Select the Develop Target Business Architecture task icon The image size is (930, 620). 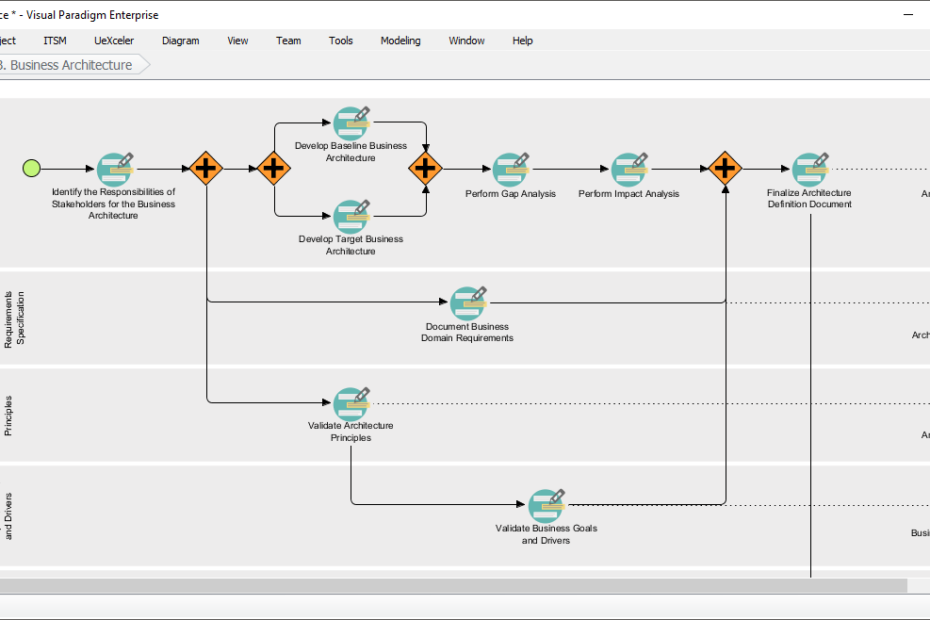click(350, 216)
